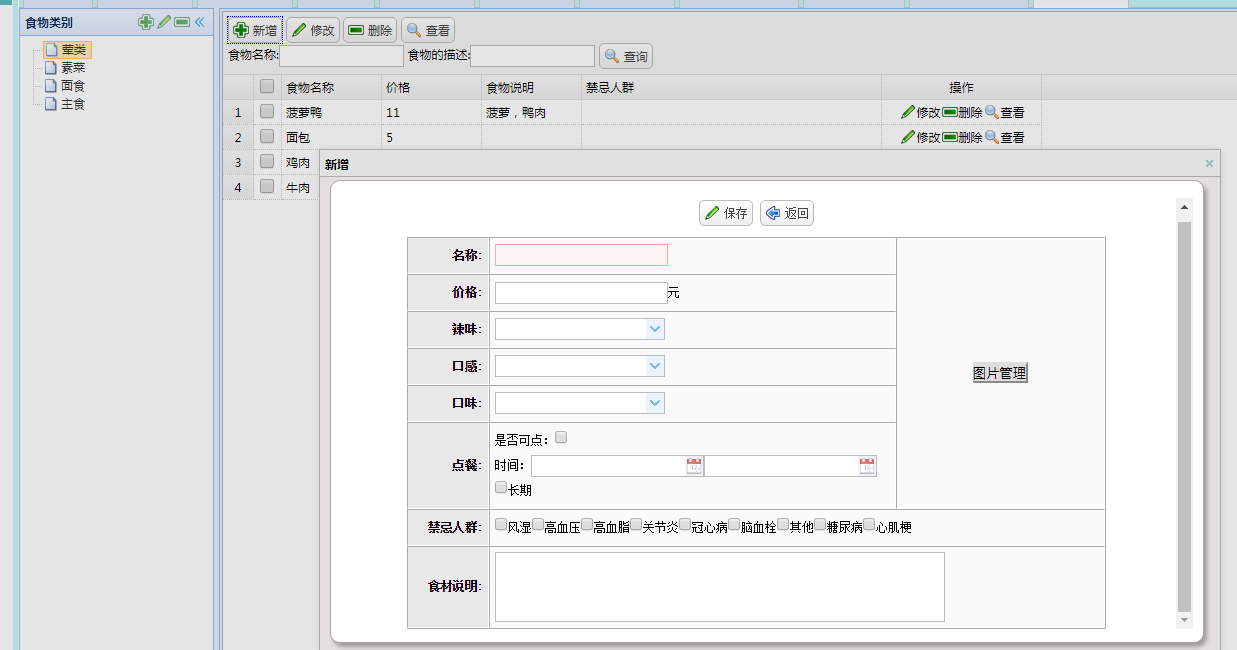Tick the 是否可点 checkbox
The height and width of the screenshot is (650, 1237).
coord(561,437)
